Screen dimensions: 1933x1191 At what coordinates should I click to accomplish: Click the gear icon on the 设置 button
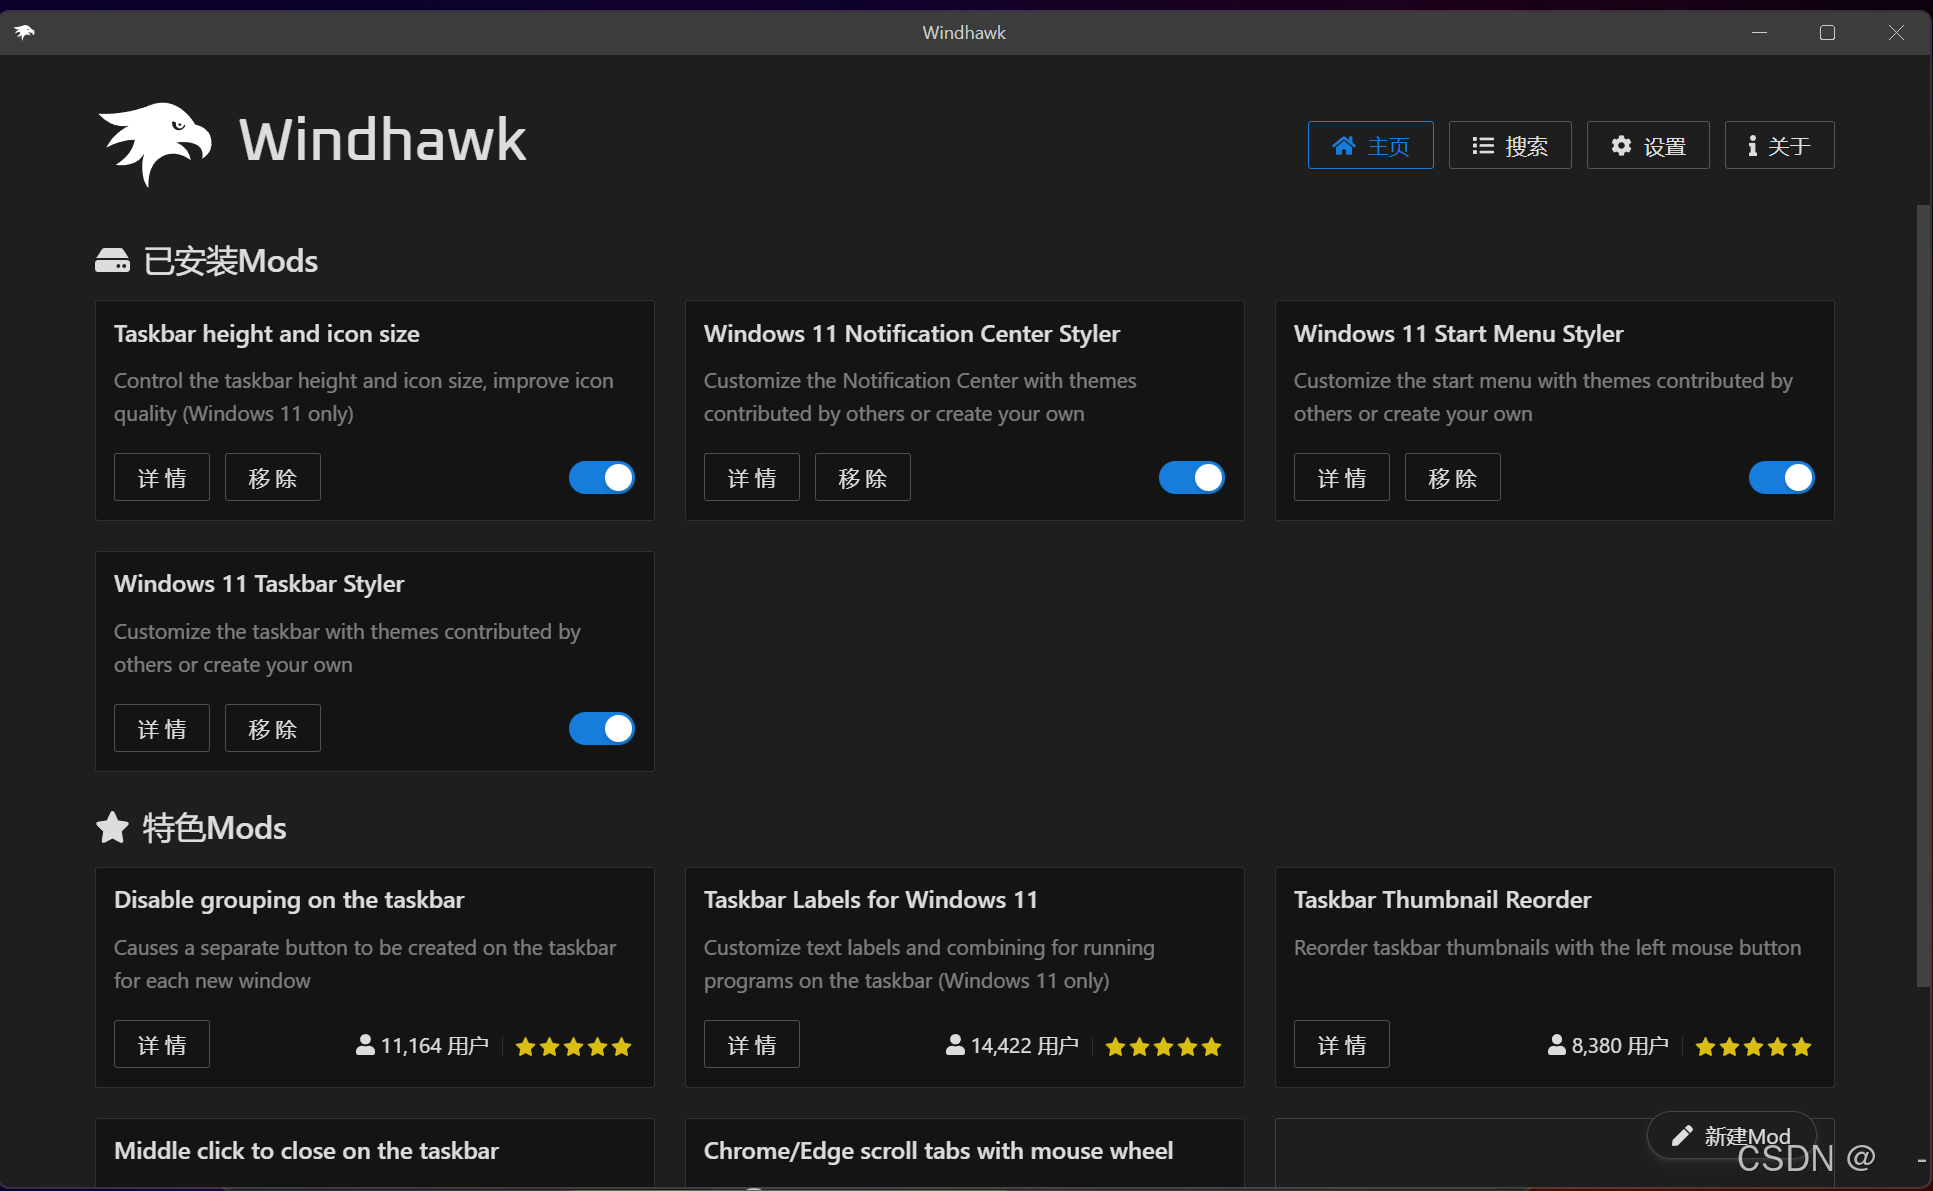pos(1621,145)
